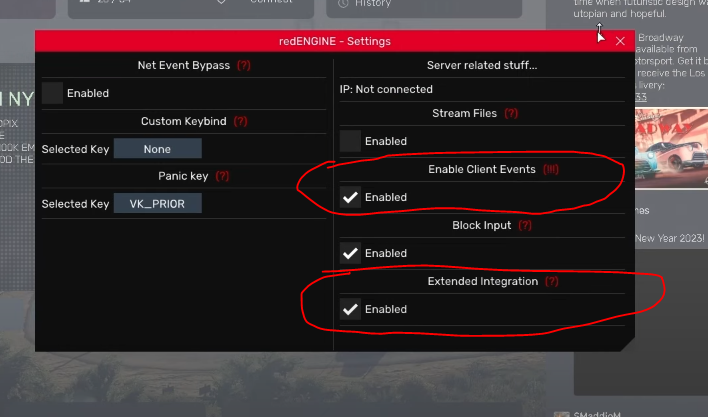This screenshot has width=708, height=417.
Task: Click Block Input help question mark
Action: [x=525, y=226]
